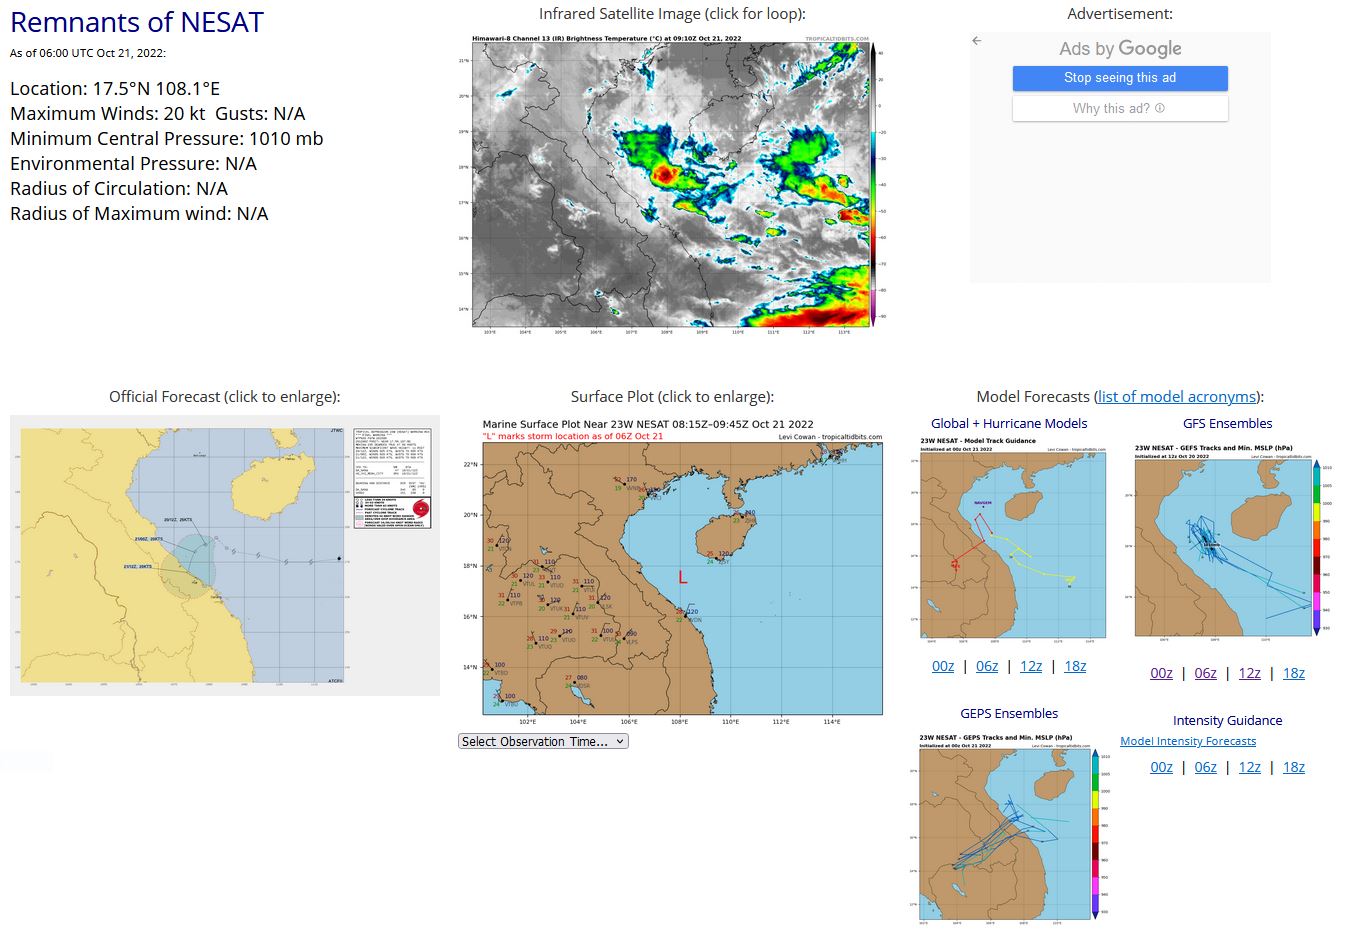Click the ad back arrow icon
Image resolution: width=1357 pixels, height=942 pixels.
click(x=977, y=41)
